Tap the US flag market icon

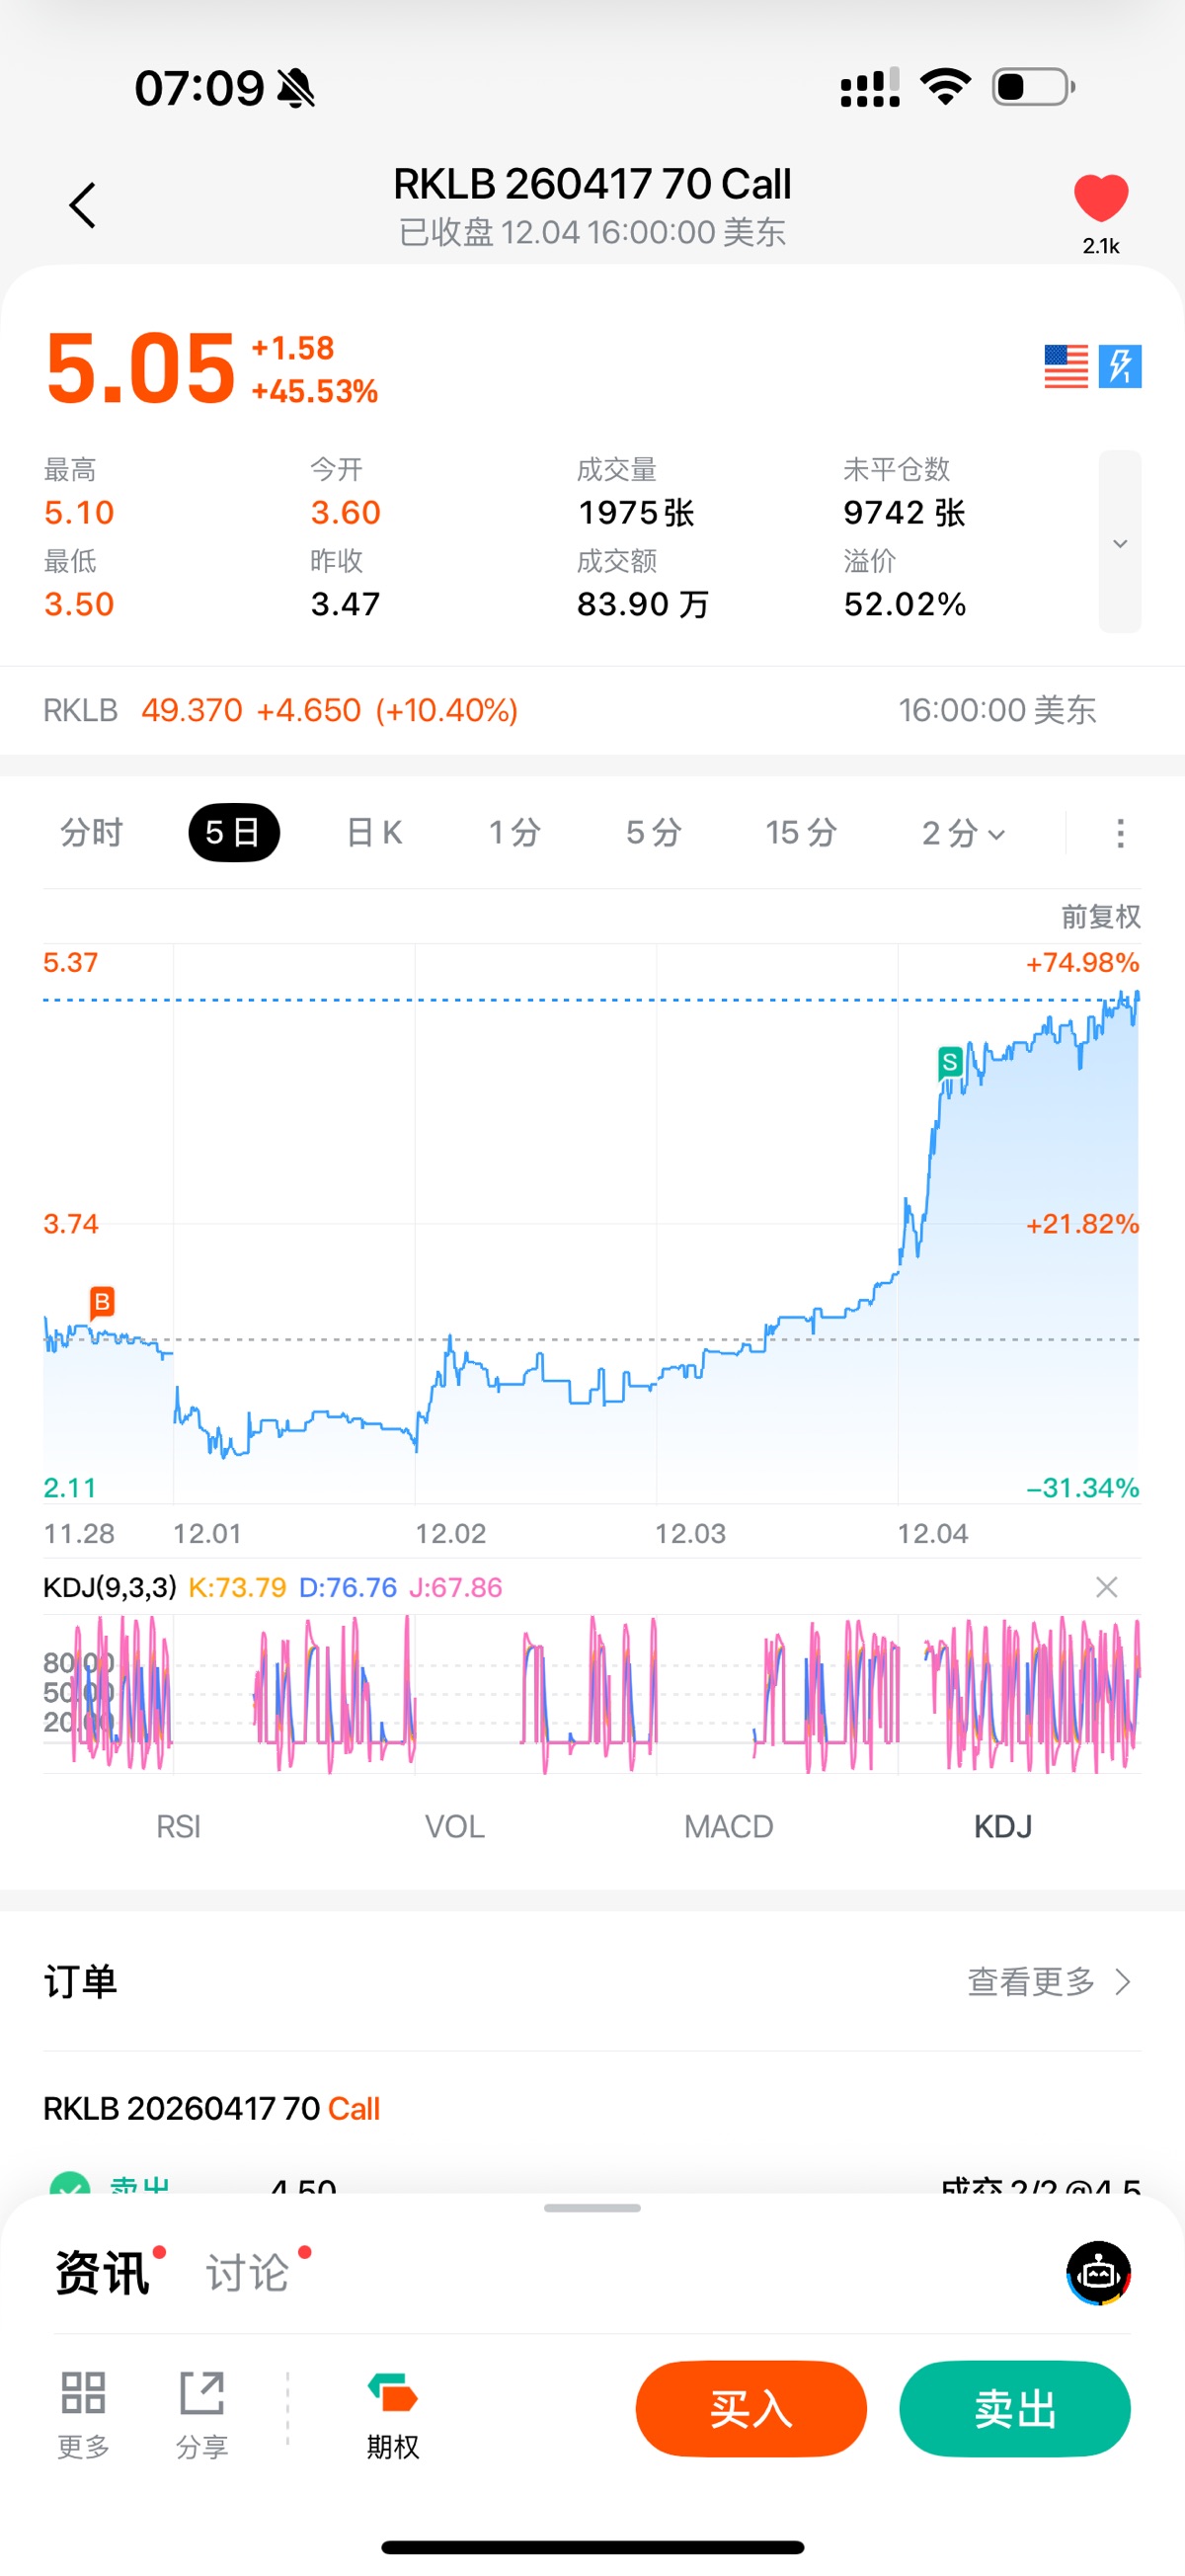click(1065, 366)
